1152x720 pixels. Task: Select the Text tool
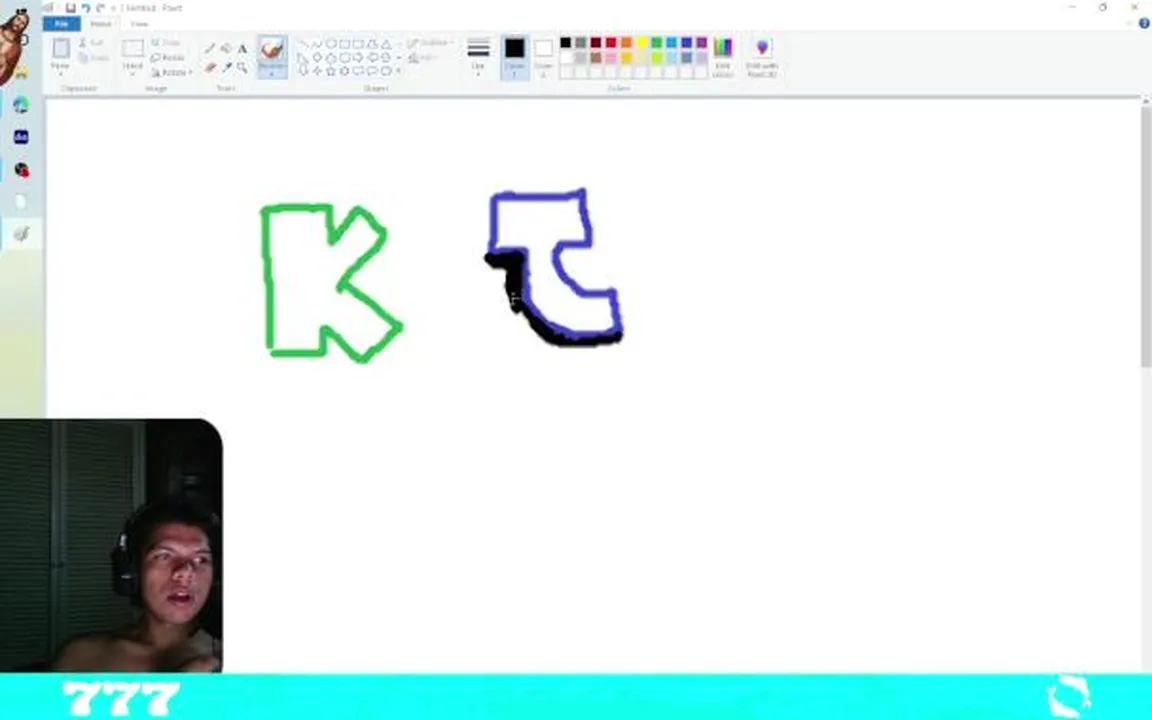click(242, 48)
